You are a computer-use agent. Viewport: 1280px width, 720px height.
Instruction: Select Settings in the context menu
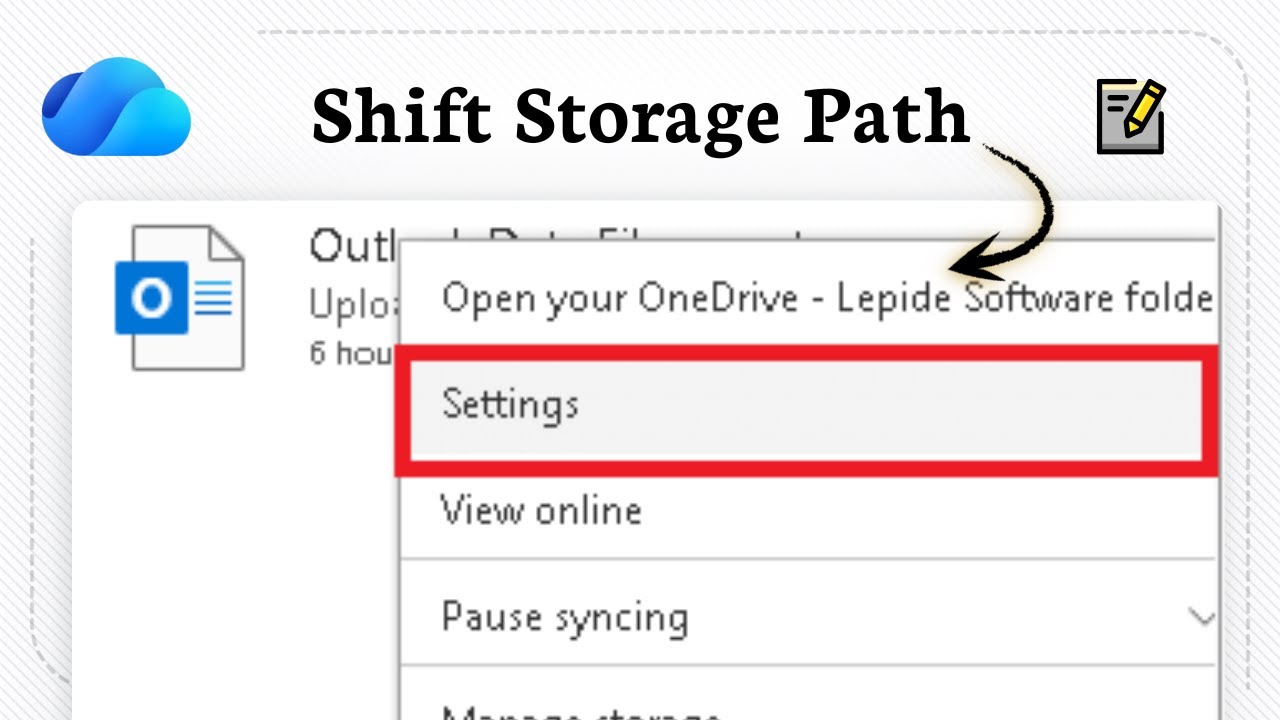coord(510,404)
